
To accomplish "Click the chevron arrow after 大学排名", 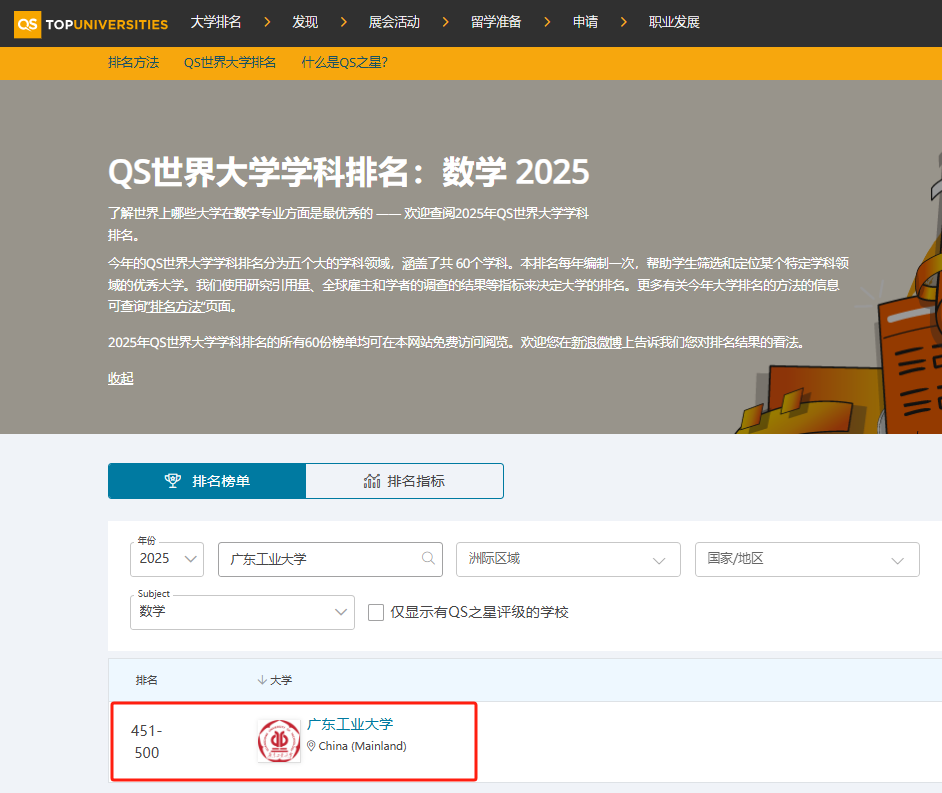I will (x=264, y=22).
